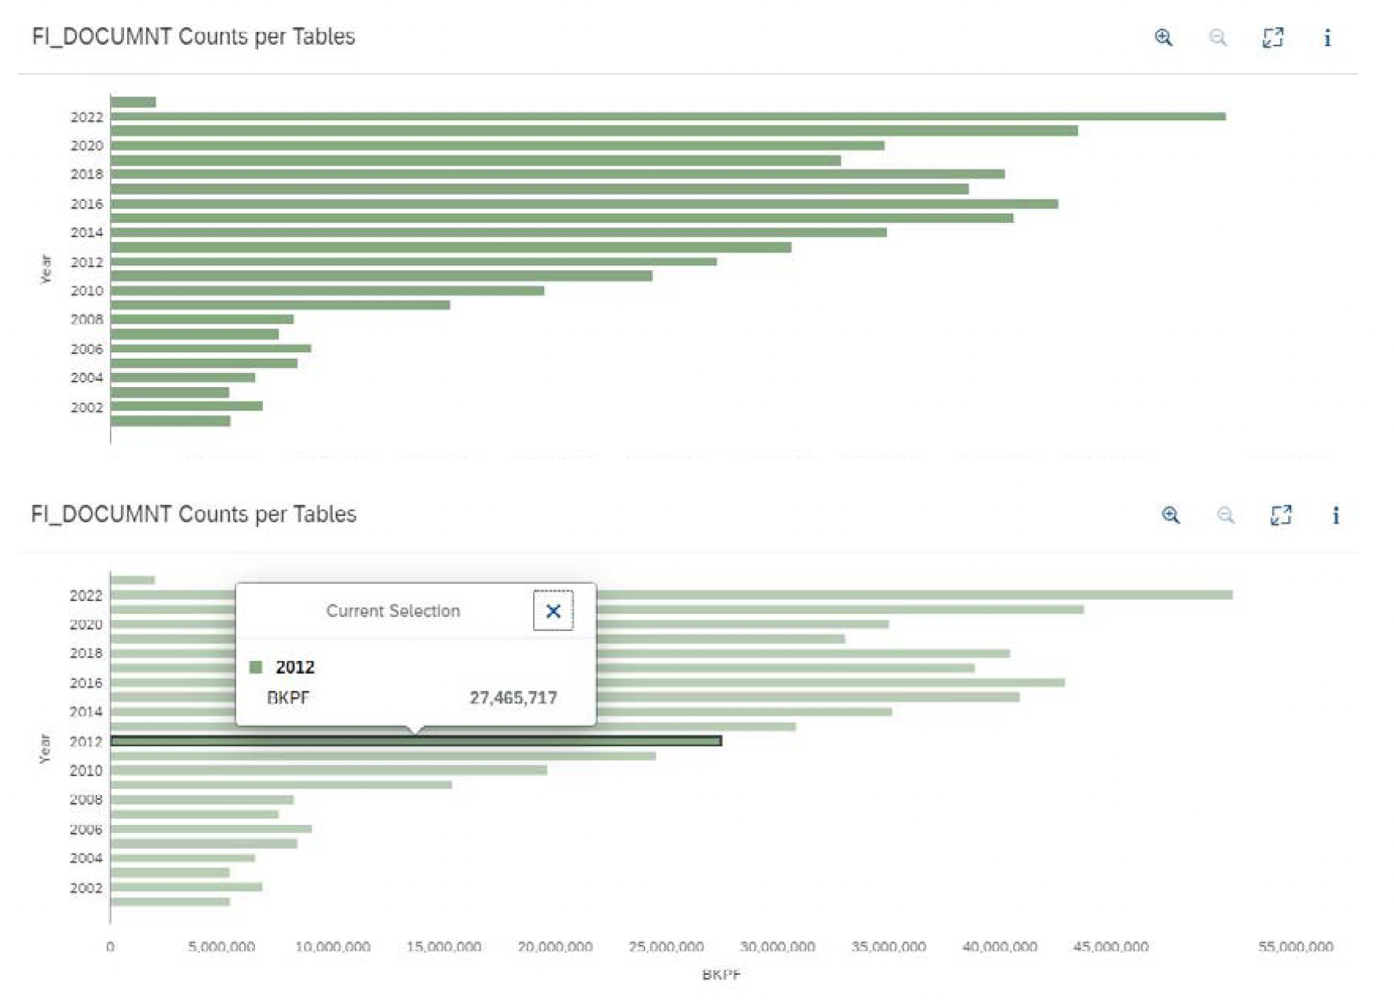Show information for bottom chart
This screenshot has width=1394, height=1000.
tap(1335, 515)
